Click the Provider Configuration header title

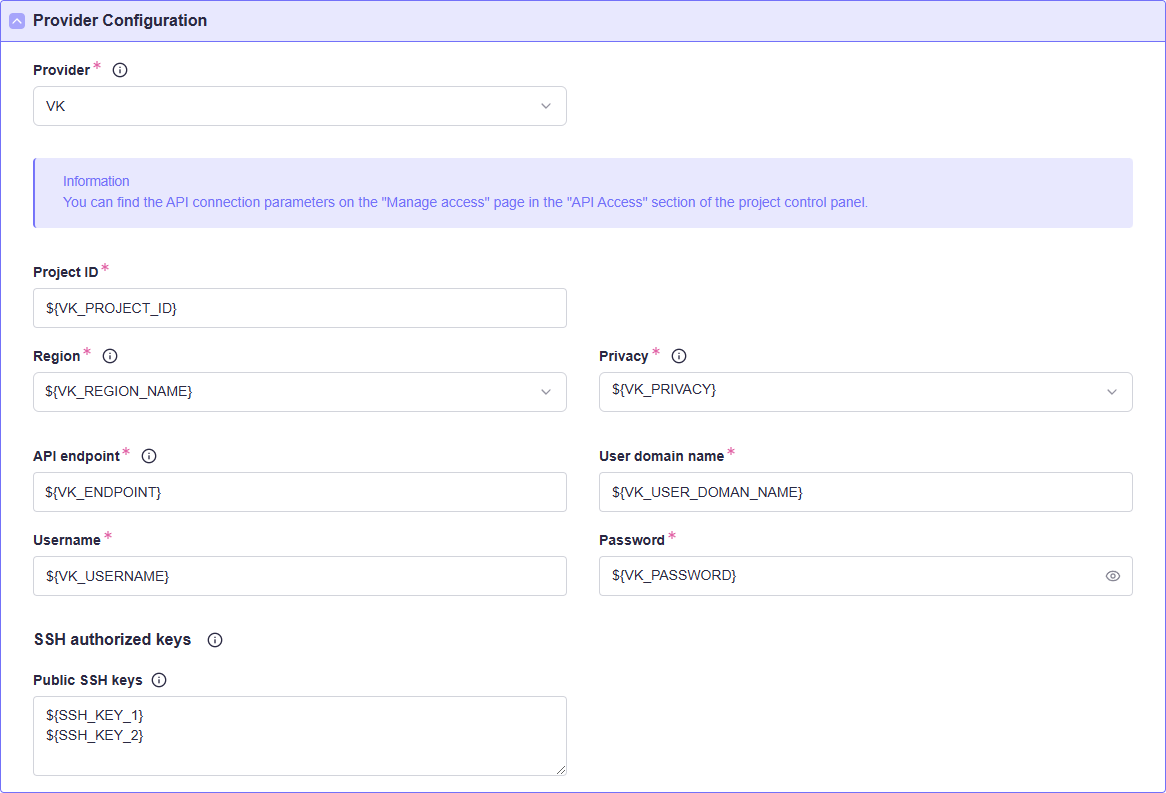pos(120,21)
